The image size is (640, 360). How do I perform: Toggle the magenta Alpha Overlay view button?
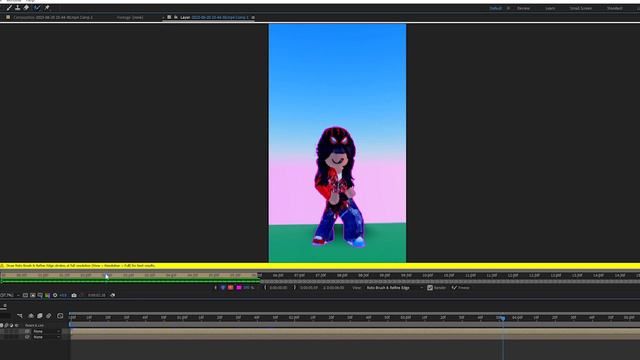click(239, 288)
